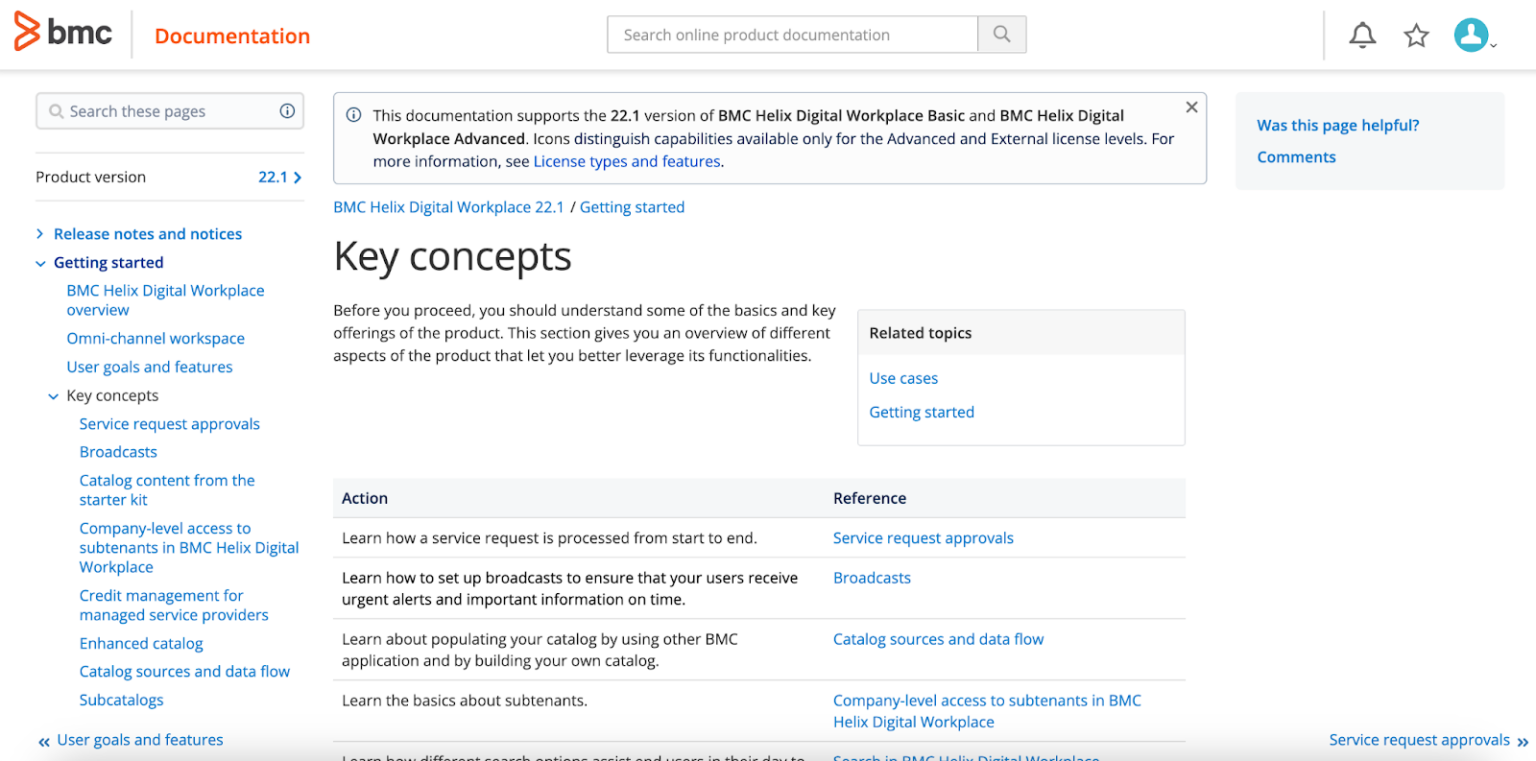Screen dimensions: 1536x761
Task: Expand Release notes and notices
Action: tap(40, 233)
